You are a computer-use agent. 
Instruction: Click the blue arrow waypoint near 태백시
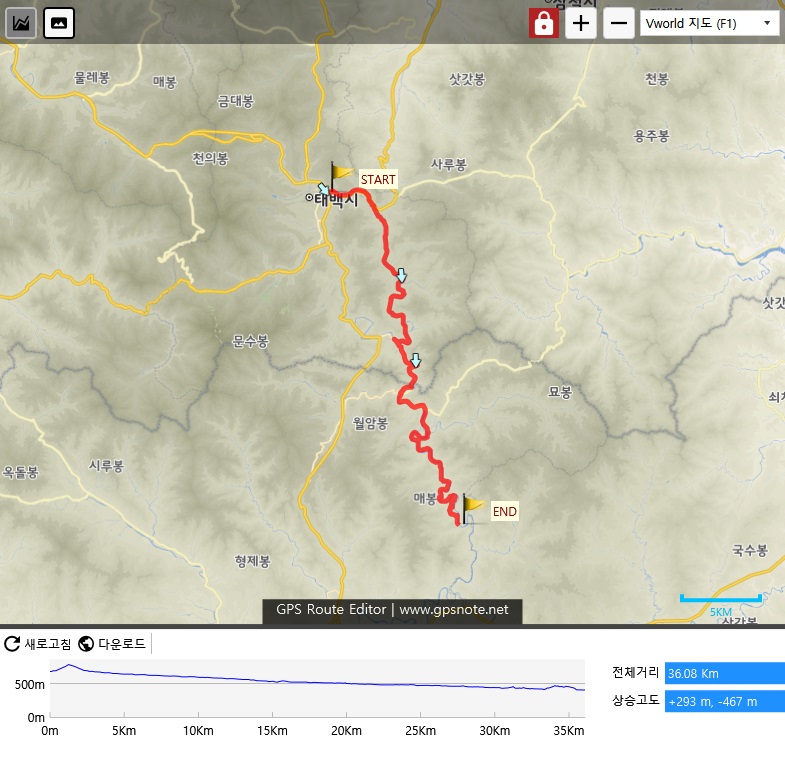323,189
